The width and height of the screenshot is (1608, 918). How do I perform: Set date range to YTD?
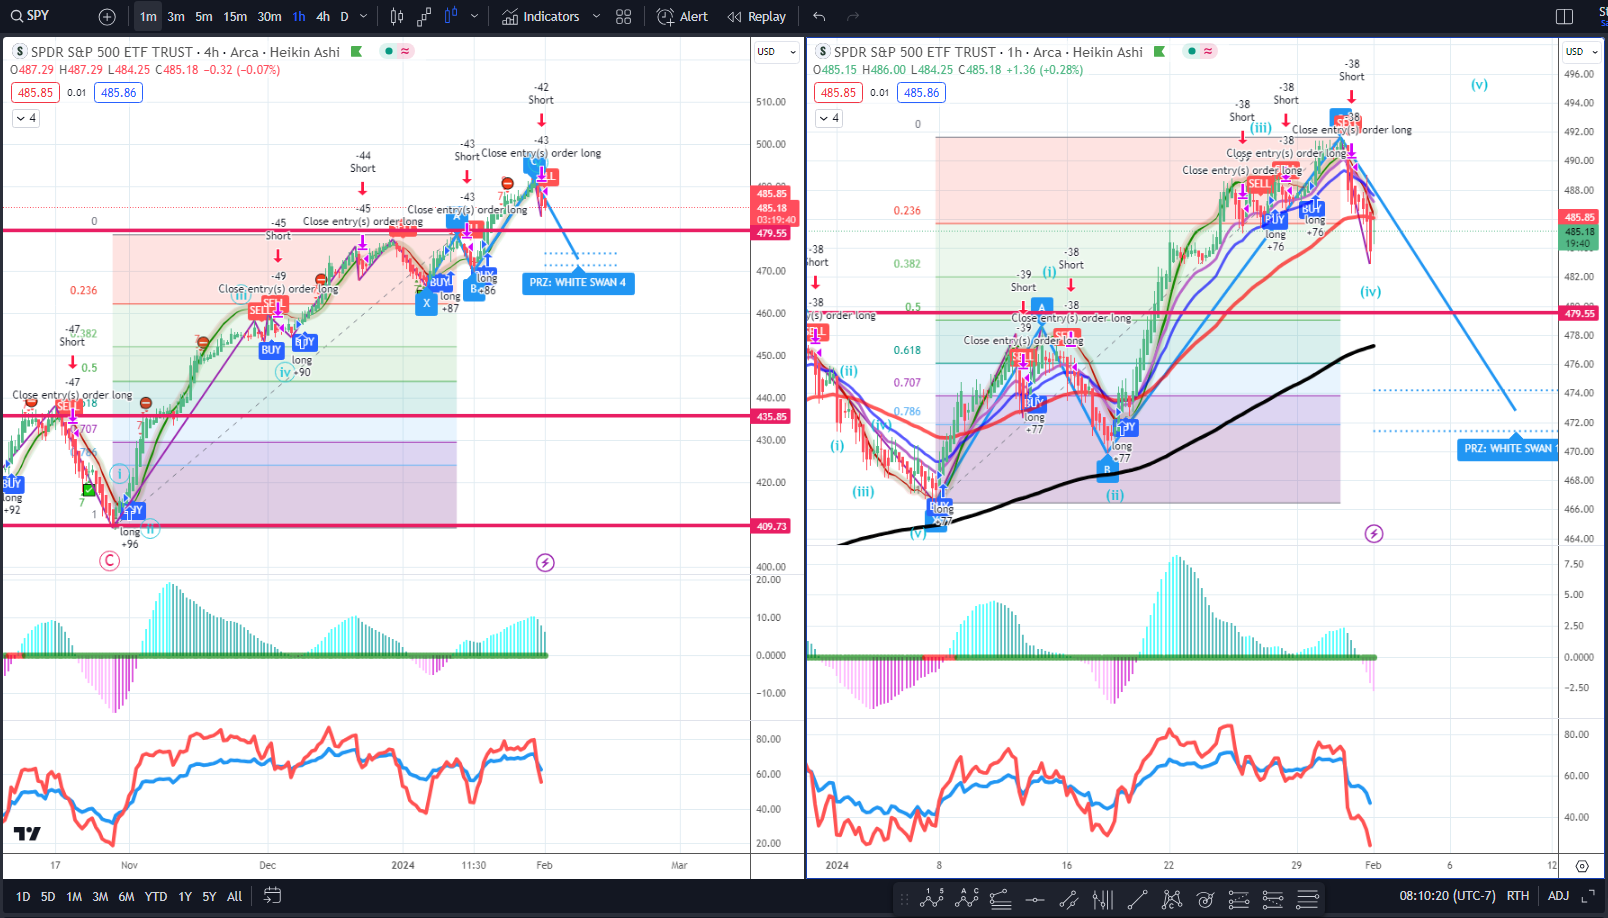(x=156, y=897)
